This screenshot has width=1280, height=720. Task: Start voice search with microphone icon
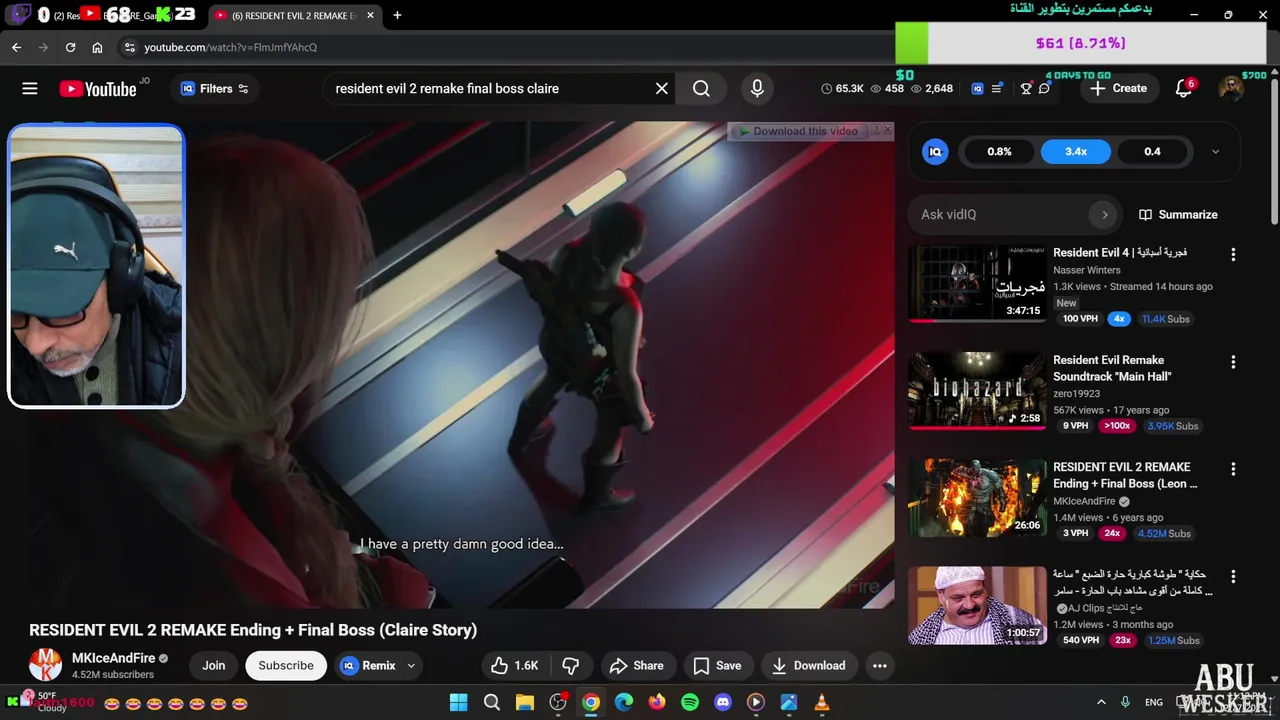click(757, 89)
